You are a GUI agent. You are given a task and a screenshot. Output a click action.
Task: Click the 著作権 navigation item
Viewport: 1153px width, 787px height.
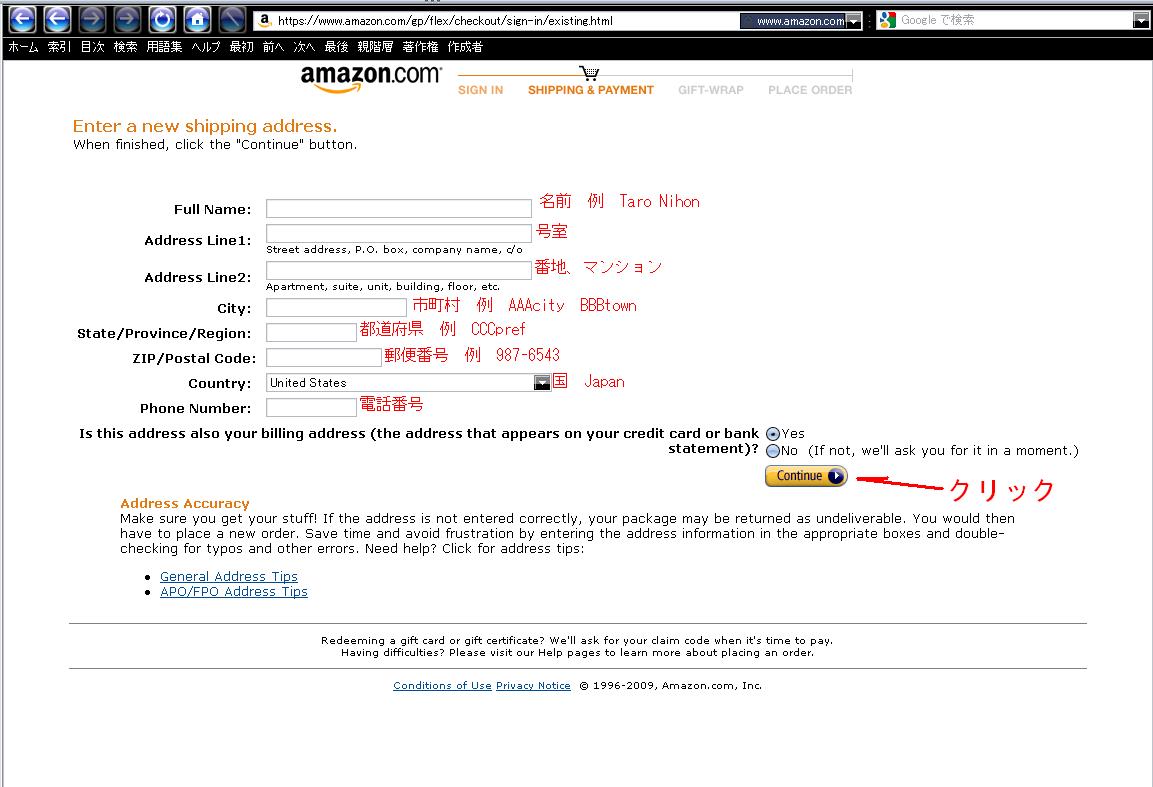(x=420, y=47)
